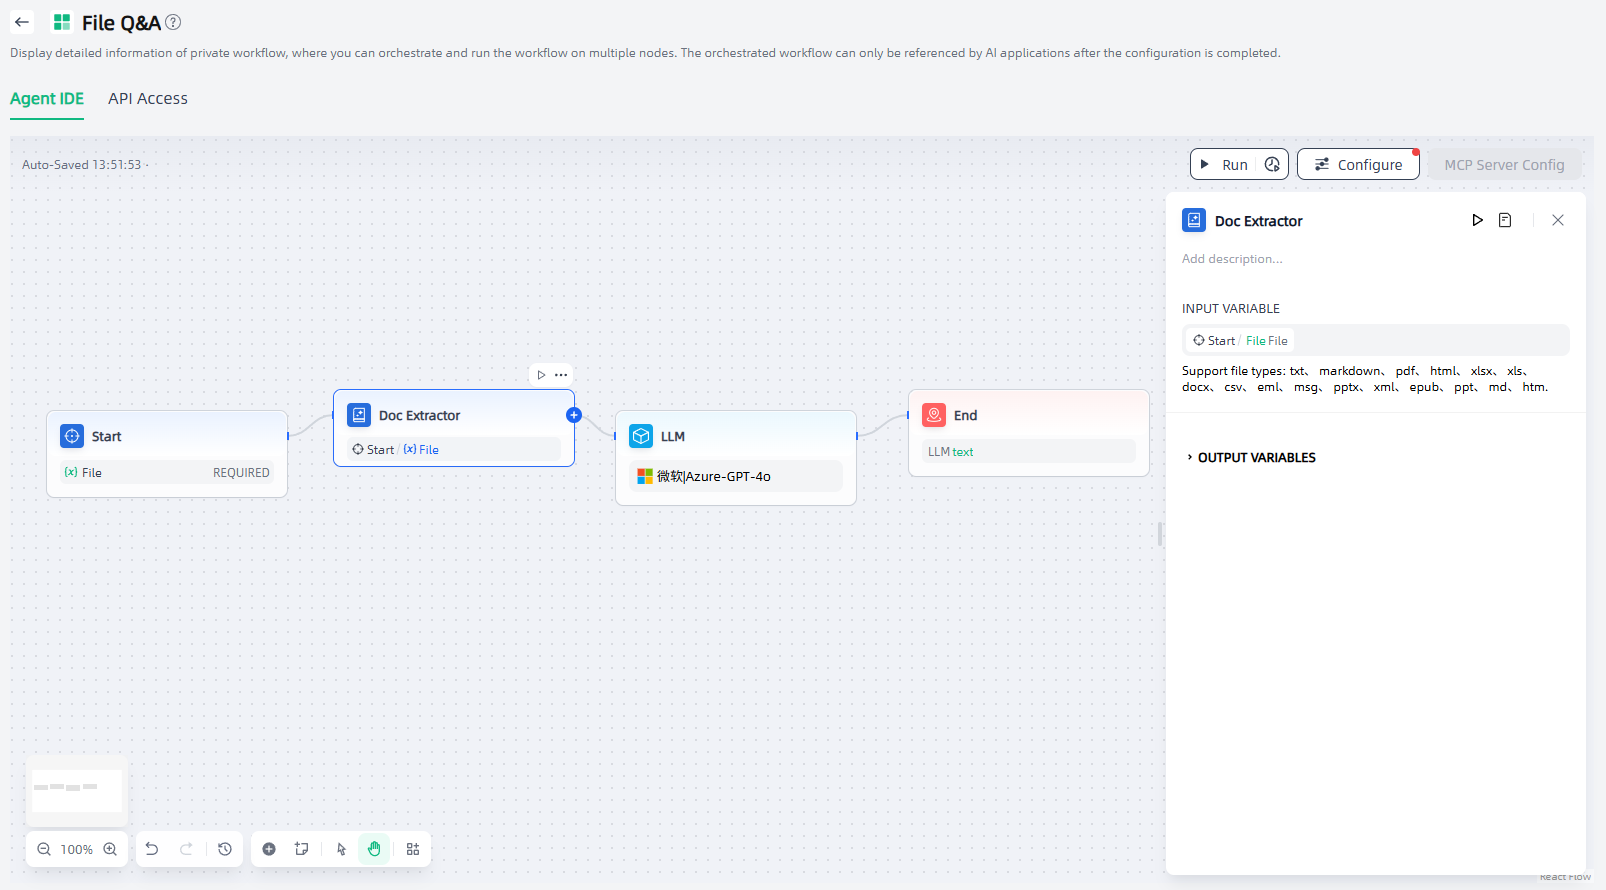Screen dimensions: 1606x890
Task: Zoom out the canvas with the minus magnifier
Action: tap(44, 849)
